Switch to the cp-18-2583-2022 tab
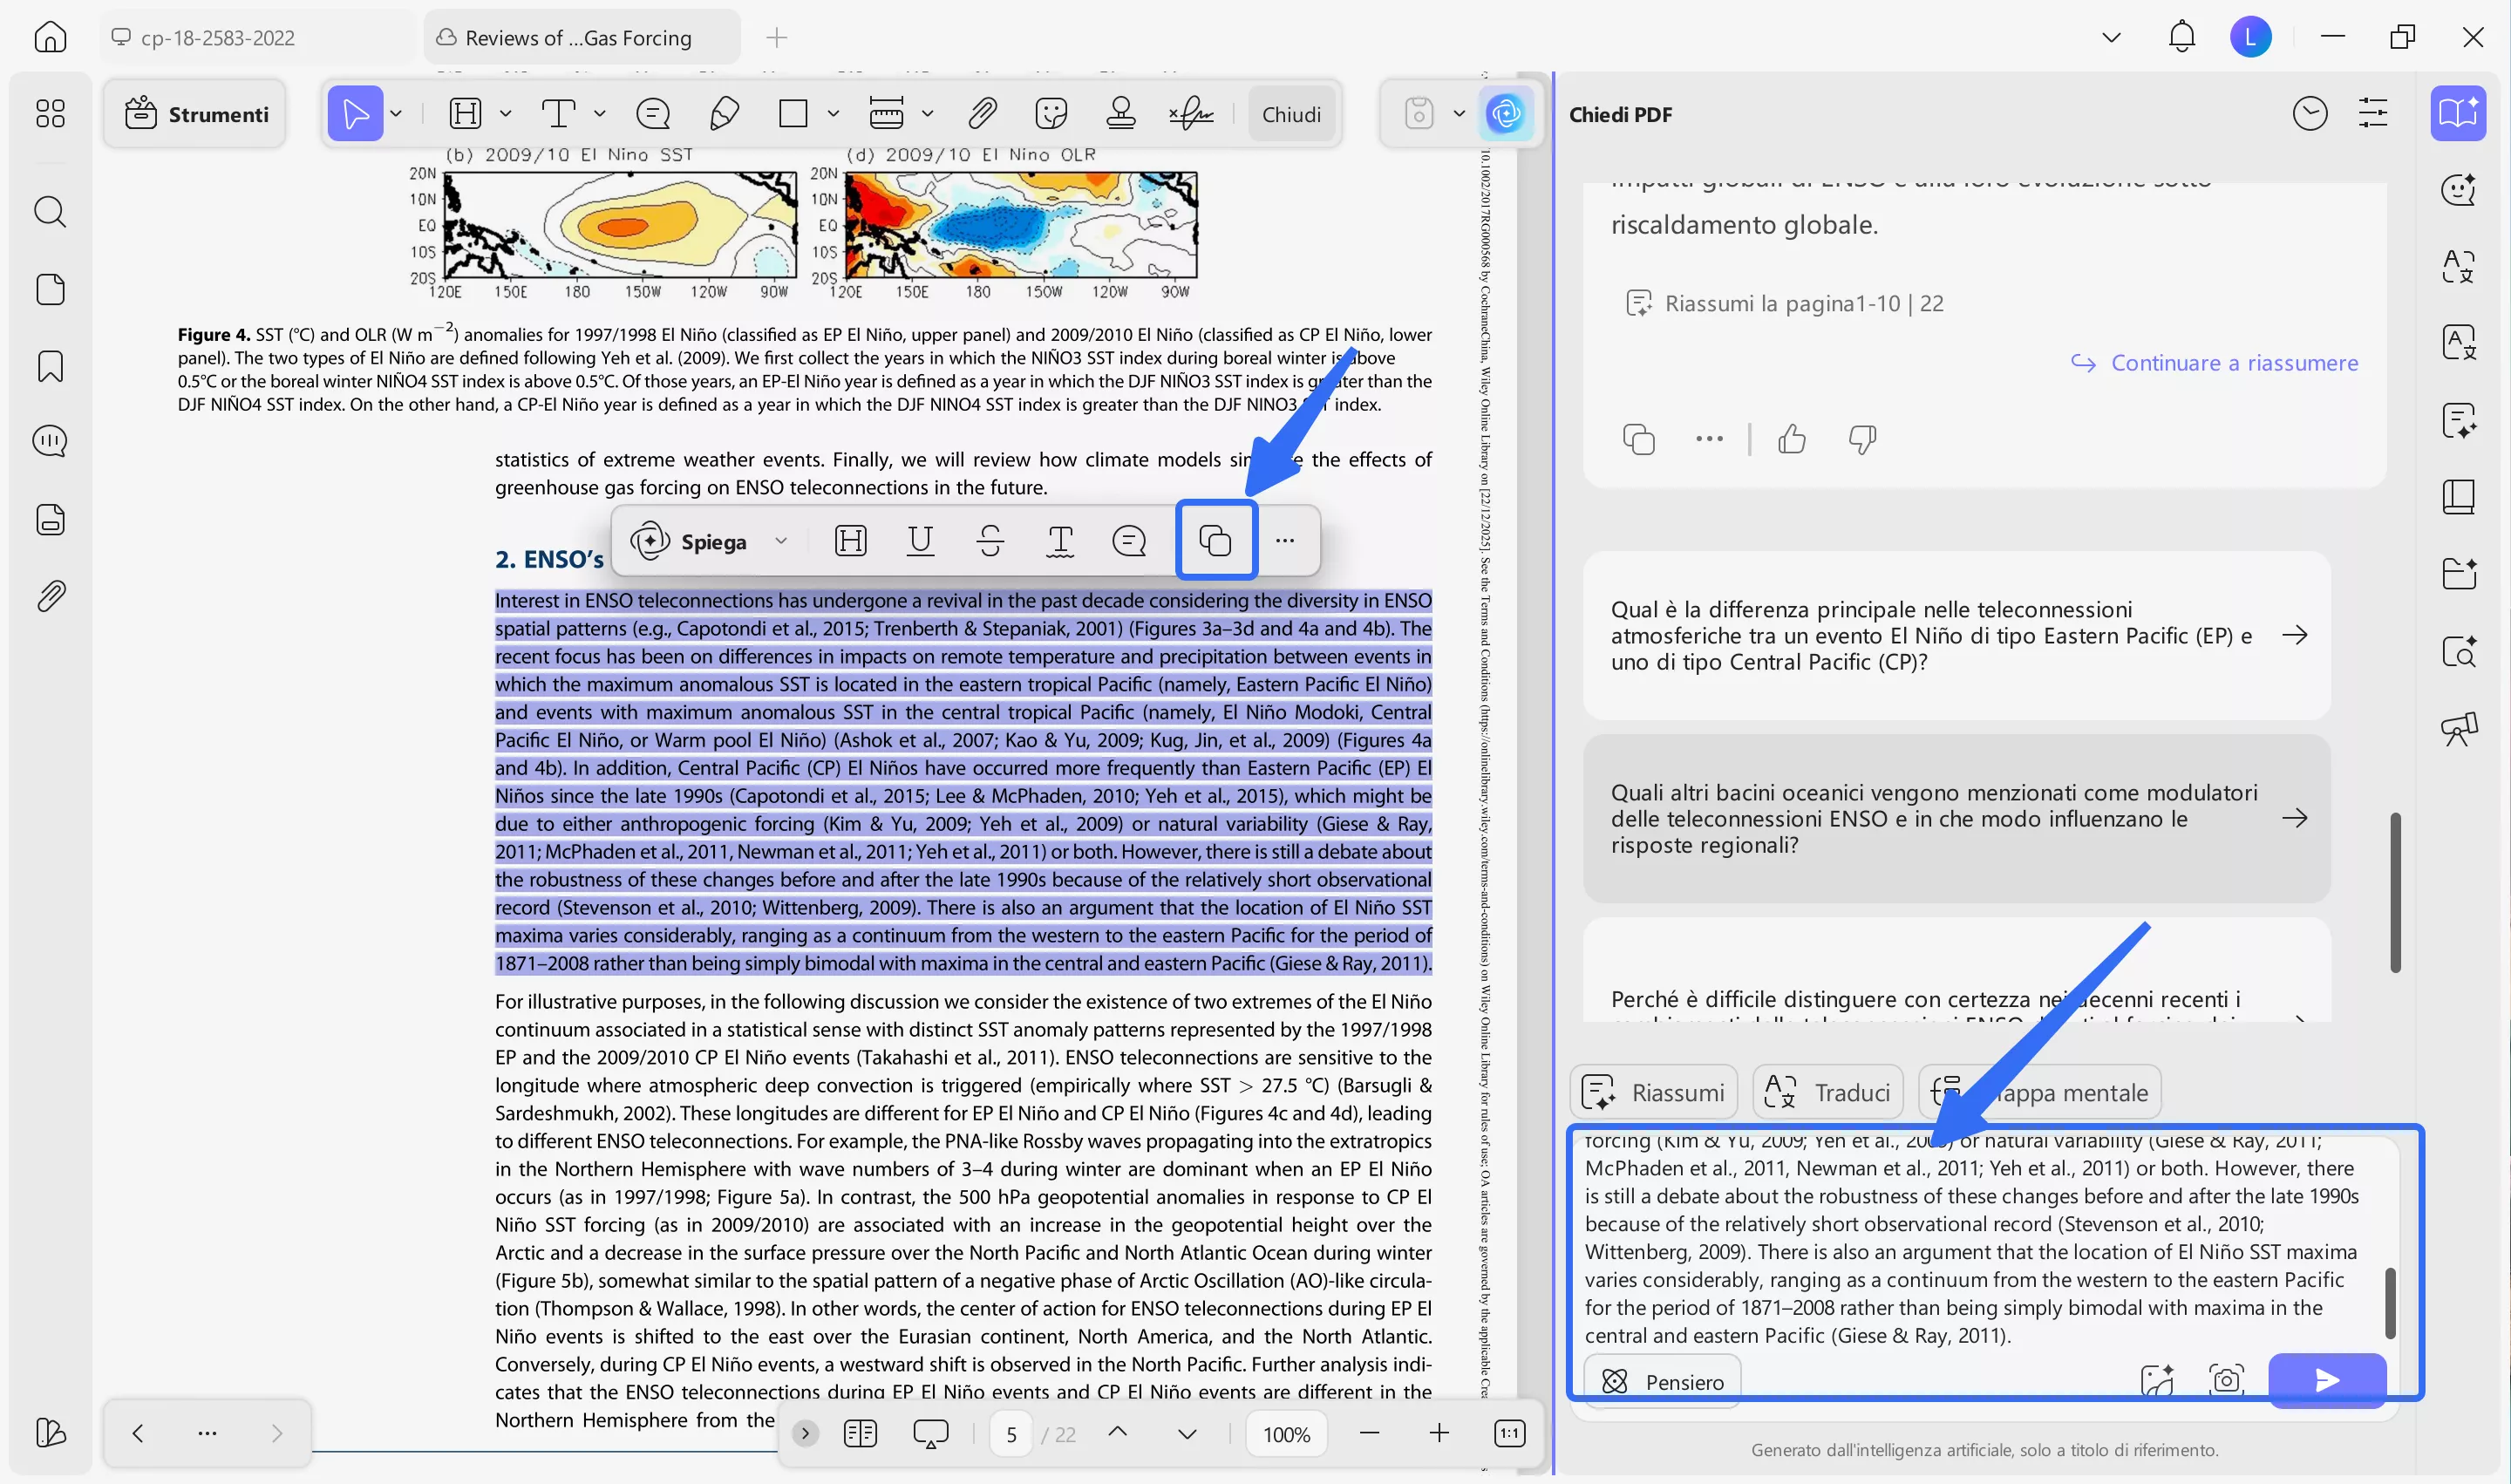The image size is (2511, 1484). (x=216, y=37)
